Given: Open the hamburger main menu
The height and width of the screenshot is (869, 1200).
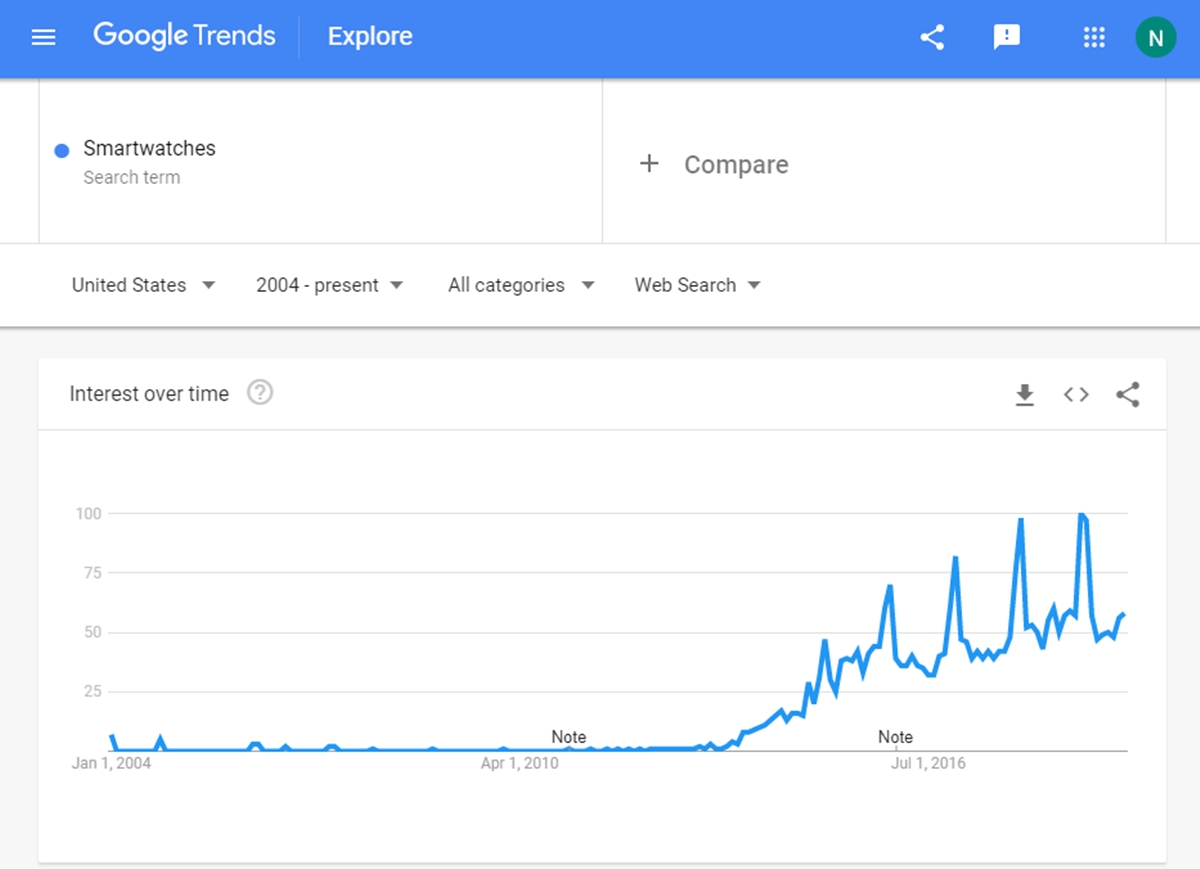Looking at the screenshot, I should coord(44,38).
